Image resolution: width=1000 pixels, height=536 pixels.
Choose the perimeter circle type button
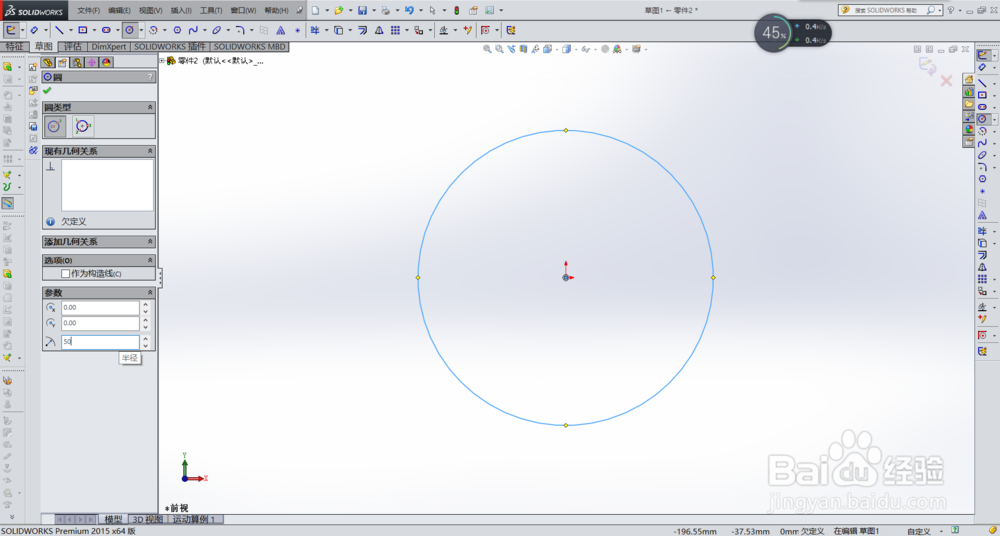(83, 126)
